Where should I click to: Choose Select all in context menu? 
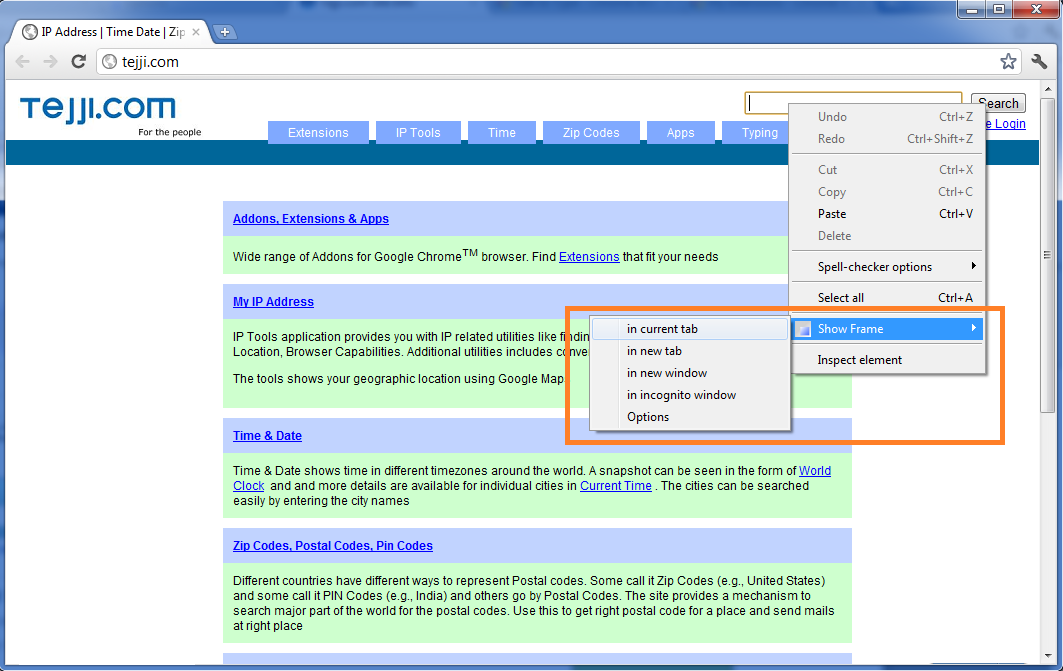[887, 298]
